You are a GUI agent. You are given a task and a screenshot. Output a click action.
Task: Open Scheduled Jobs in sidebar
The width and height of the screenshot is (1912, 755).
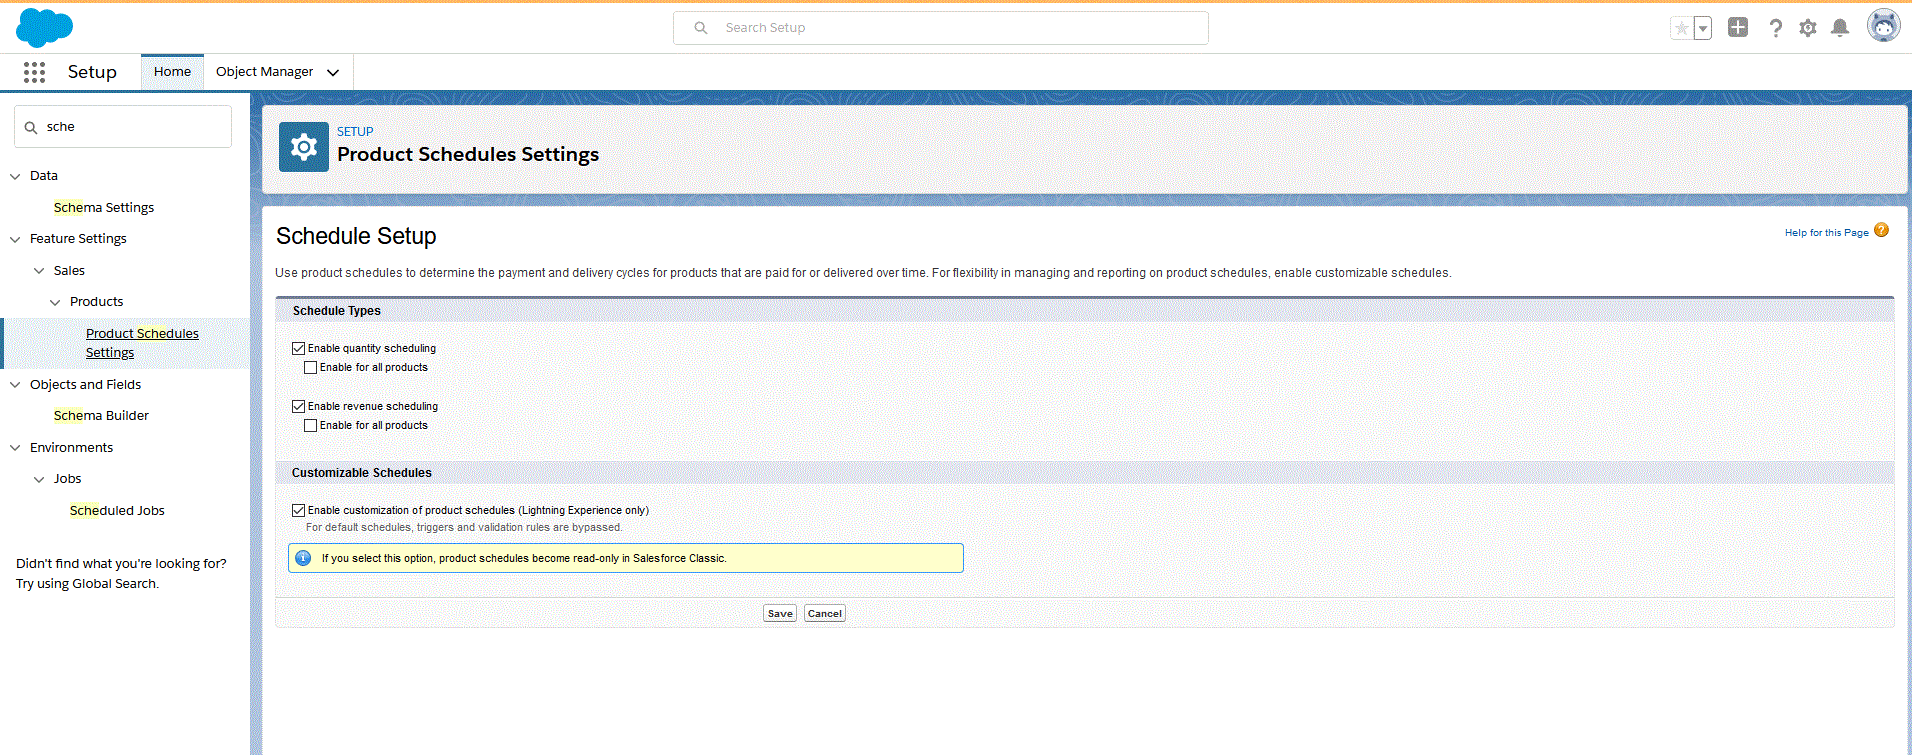117,511
